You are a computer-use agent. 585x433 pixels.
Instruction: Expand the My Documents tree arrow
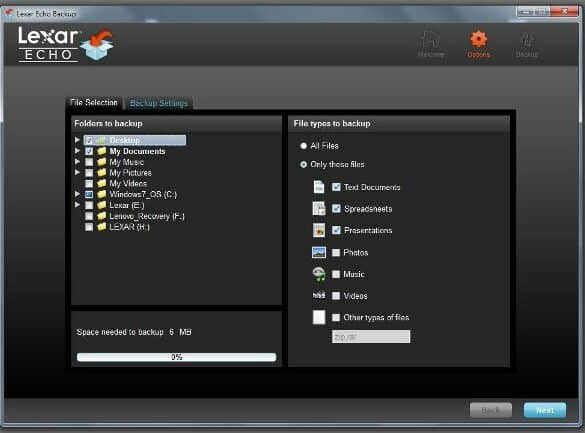pyautogui.click(x=77, y=151)
